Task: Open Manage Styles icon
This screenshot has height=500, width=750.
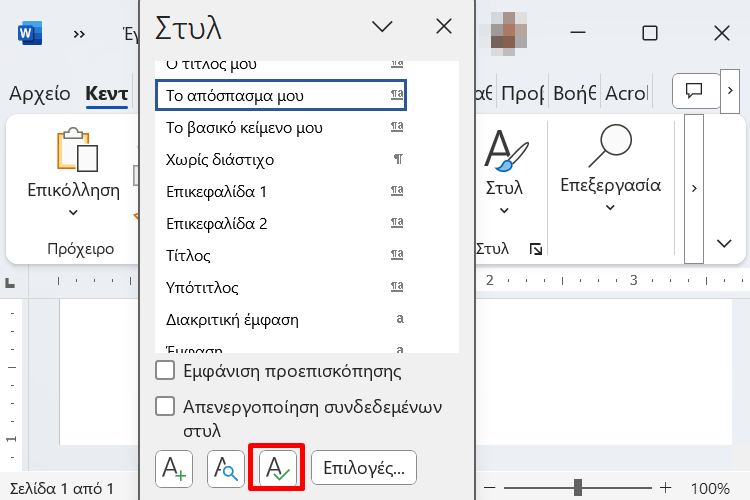Action: [277, 467]
